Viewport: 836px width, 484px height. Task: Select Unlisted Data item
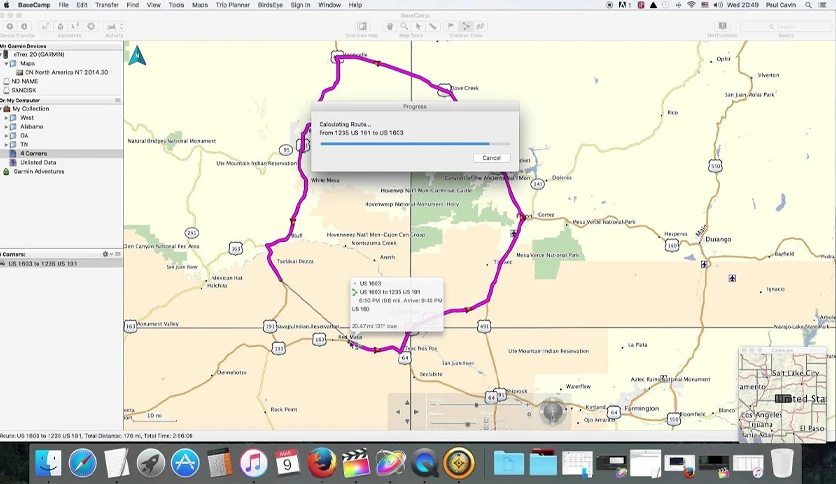point(38,163)
